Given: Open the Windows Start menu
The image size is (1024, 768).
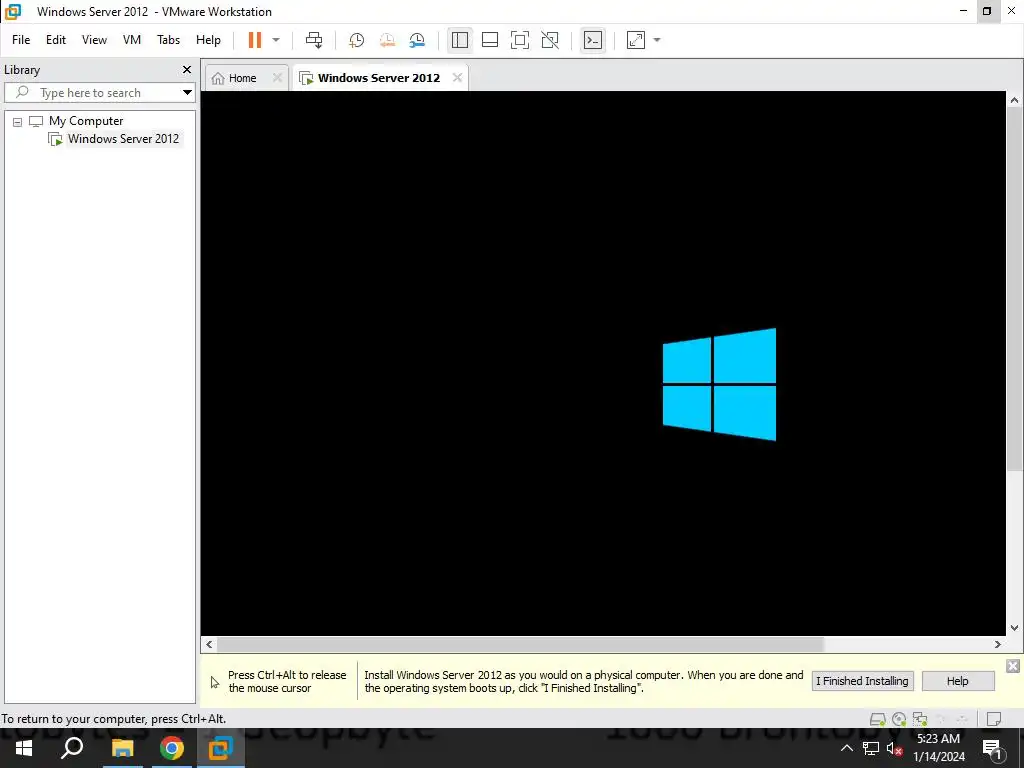Looking at the screenshot, I should 24,748.
